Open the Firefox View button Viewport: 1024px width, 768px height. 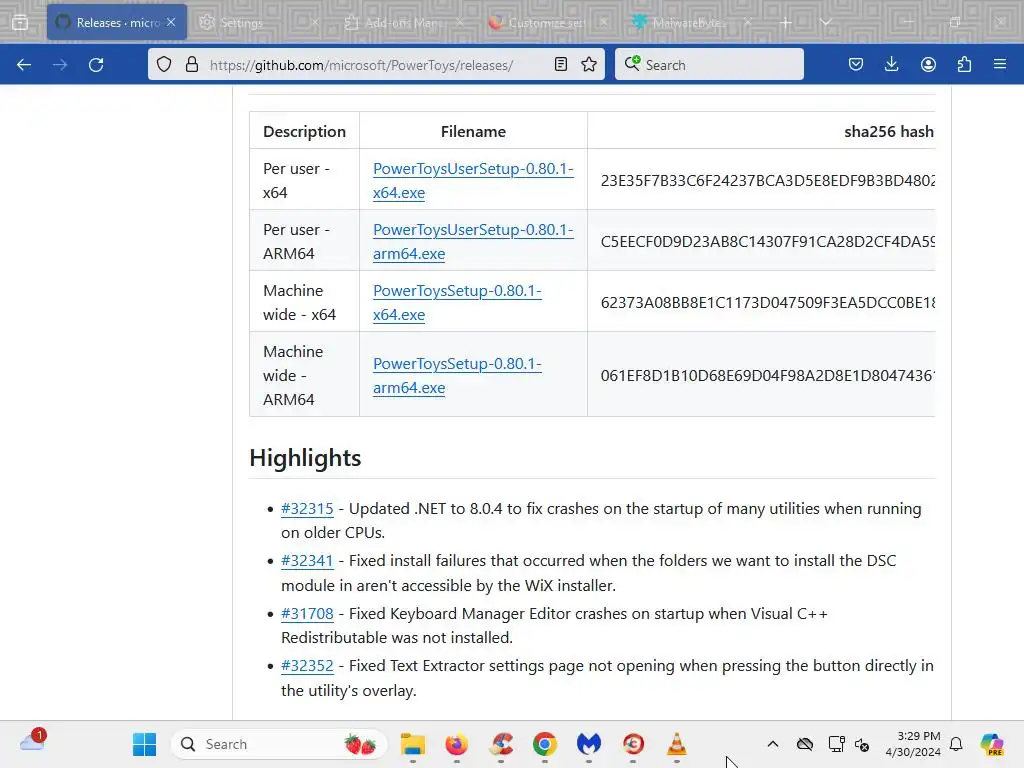(20, 22)
